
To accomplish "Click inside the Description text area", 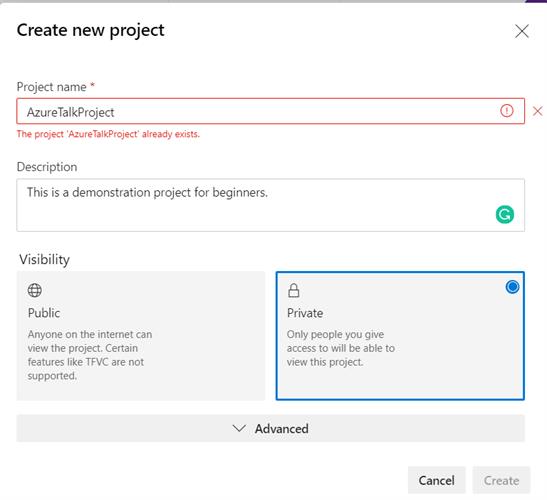I will [x=270, y=205].
